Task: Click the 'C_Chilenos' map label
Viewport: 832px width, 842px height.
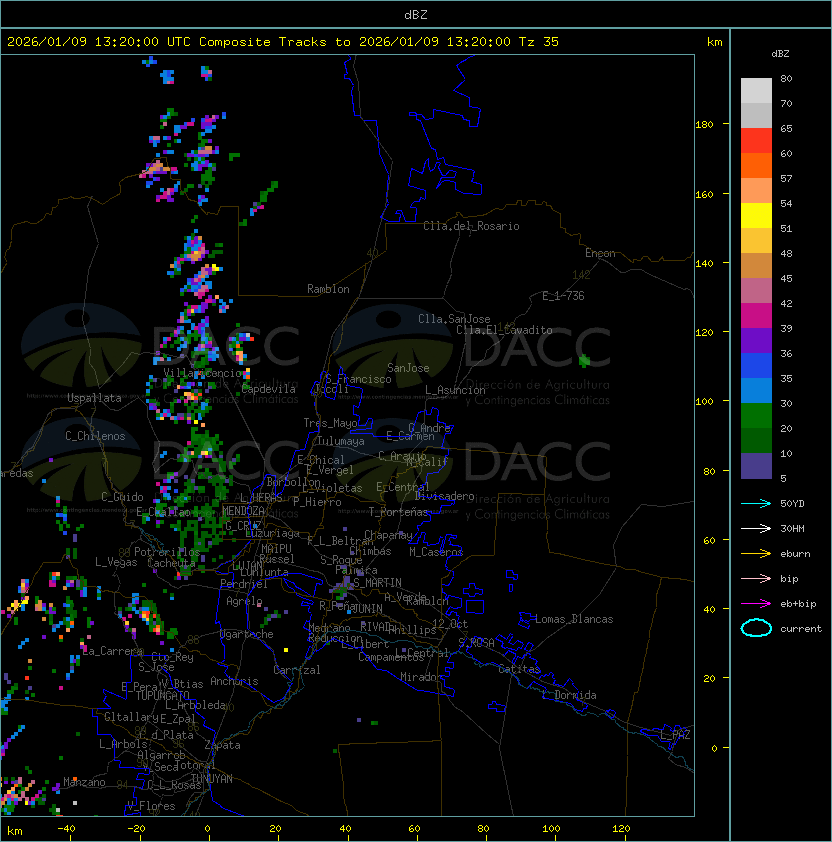Action: tap(95, 436)
